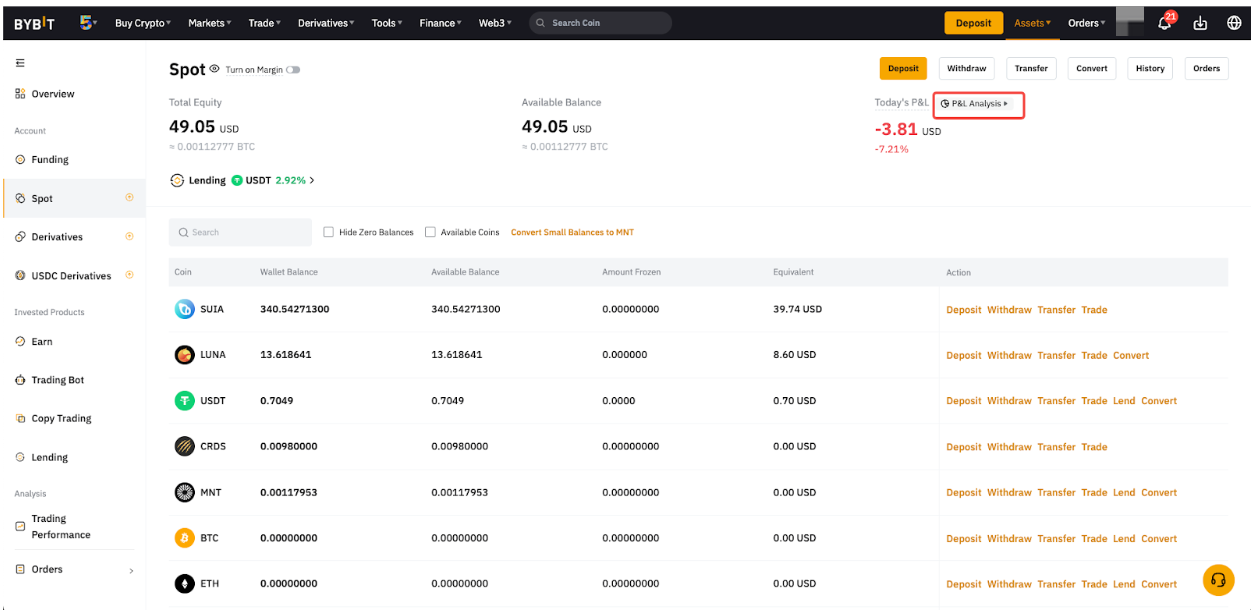
Task: Click the profile avatar in header
Action: click(x=1130, y=21)
